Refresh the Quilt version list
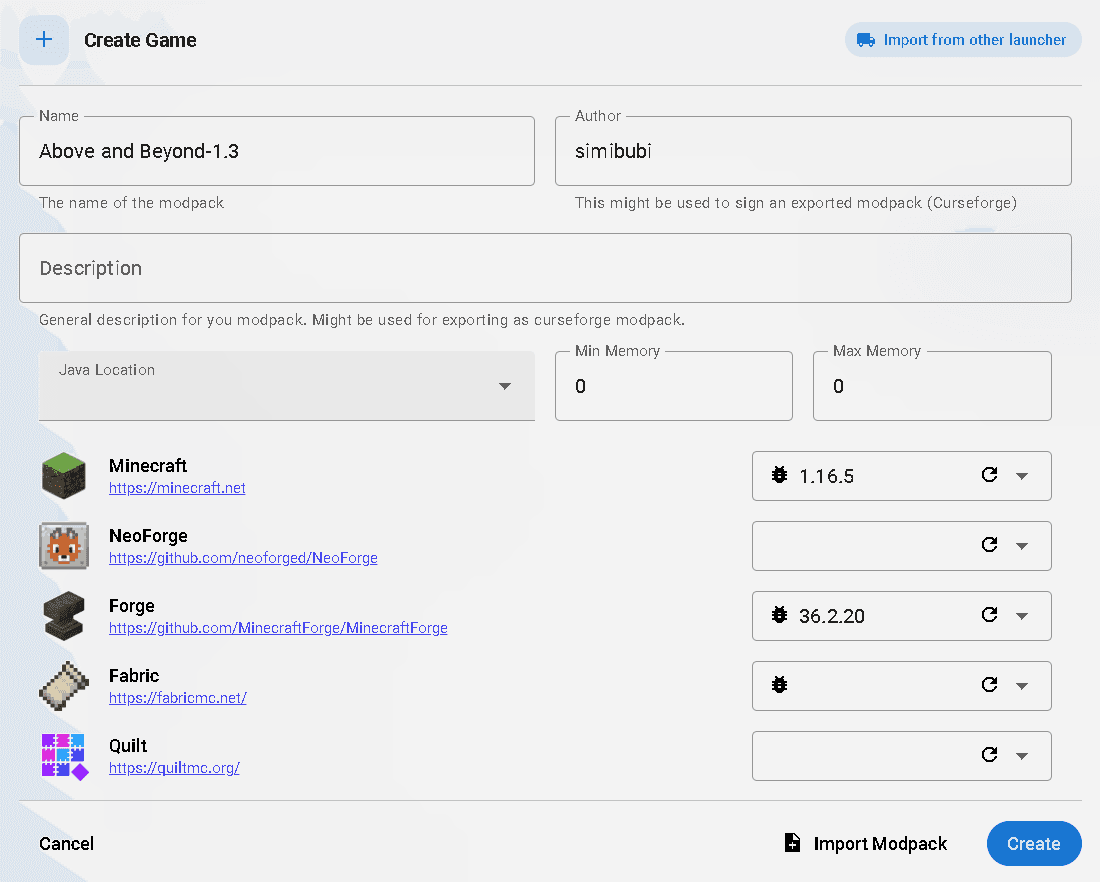Screen dimensions: 1100x882 click(x=989, y=754)
